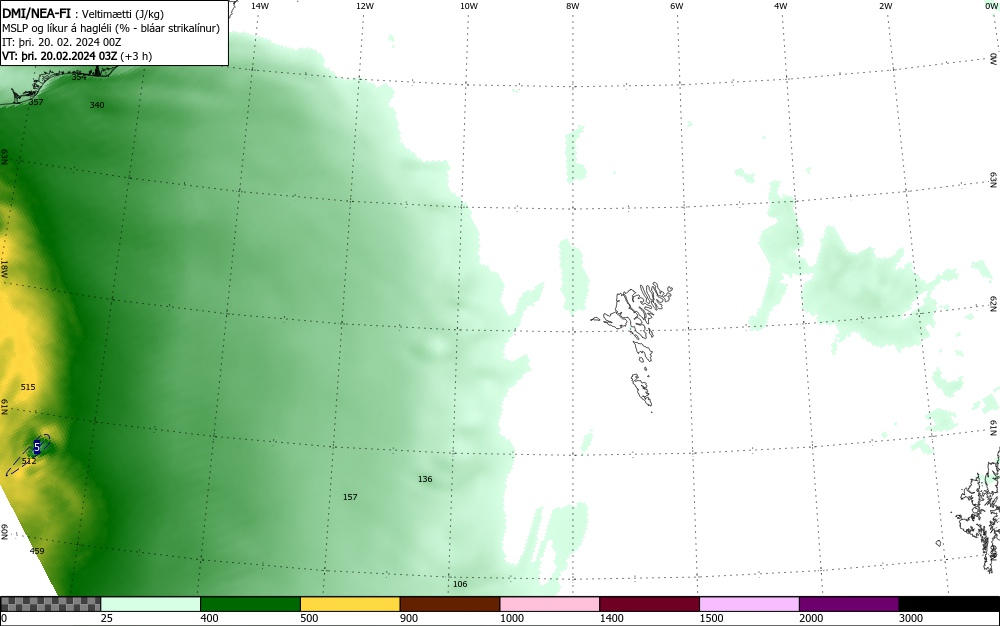Click the purple 2000–3000 legend swatch
Viewport: 1000px width, 626px height.
click(x=849, y=604)
